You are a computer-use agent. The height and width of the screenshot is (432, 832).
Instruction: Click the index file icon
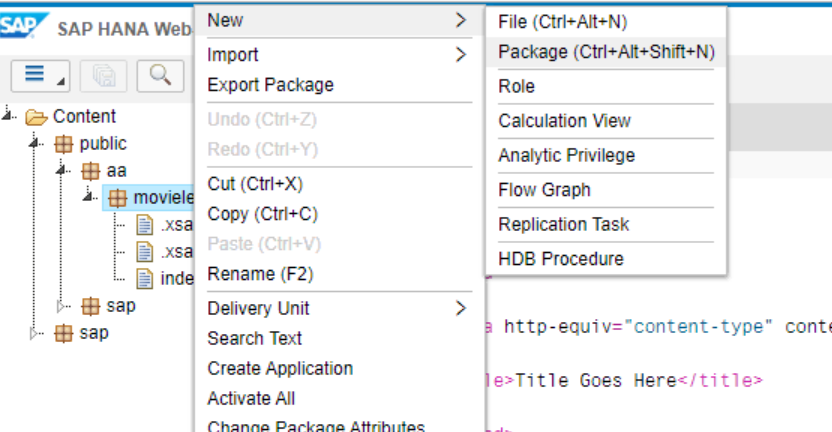coord(144,278)
